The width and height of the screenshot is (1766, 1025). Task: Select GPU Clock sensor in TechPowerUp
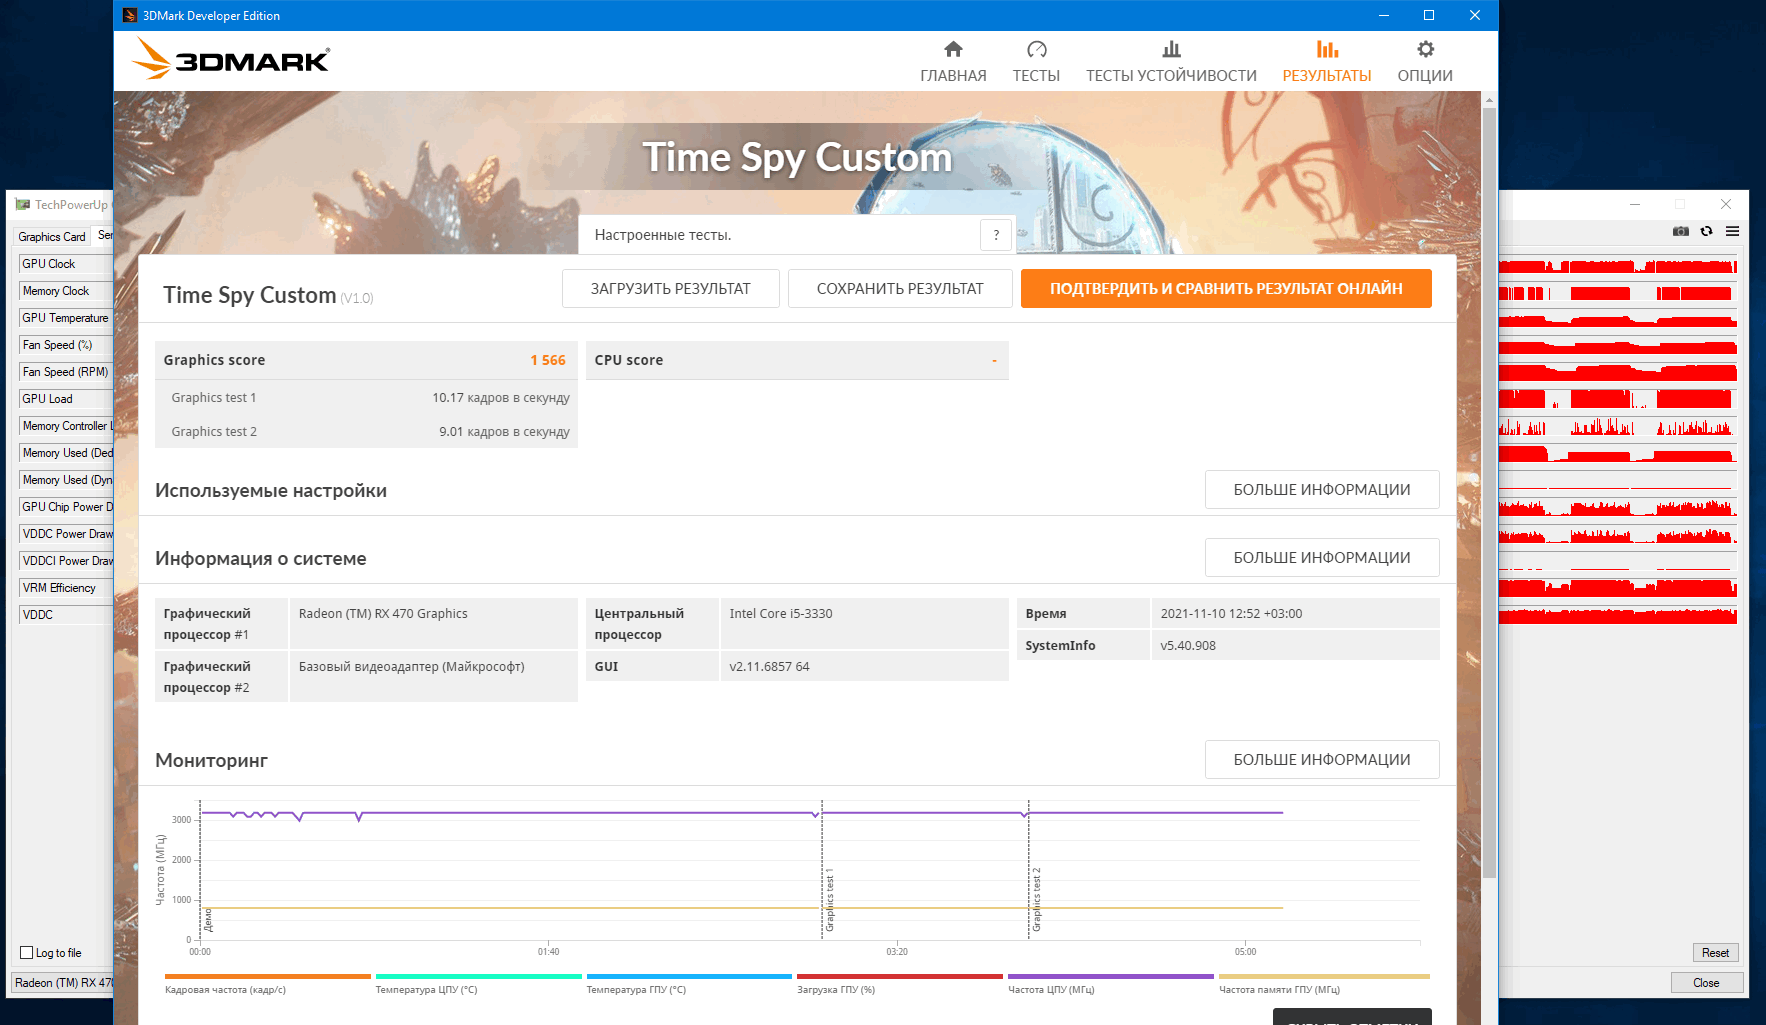click(66, 264)
